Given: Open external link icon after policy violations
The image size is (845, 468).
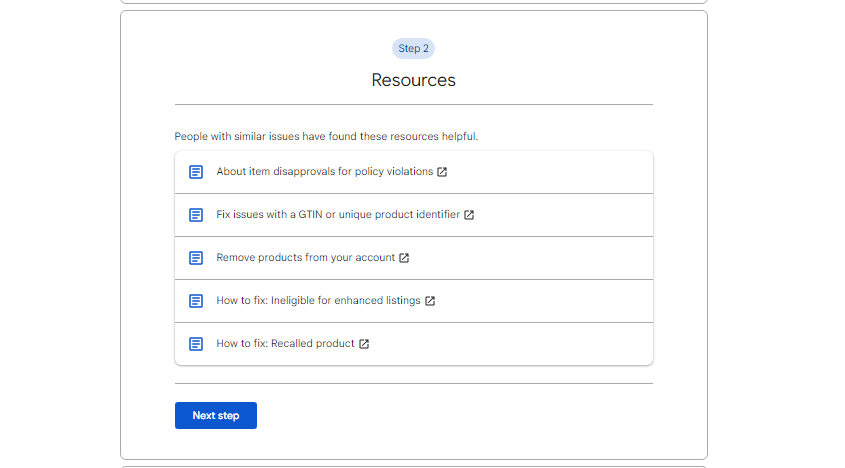Looking at the screenshot, I should click(442, 171).
